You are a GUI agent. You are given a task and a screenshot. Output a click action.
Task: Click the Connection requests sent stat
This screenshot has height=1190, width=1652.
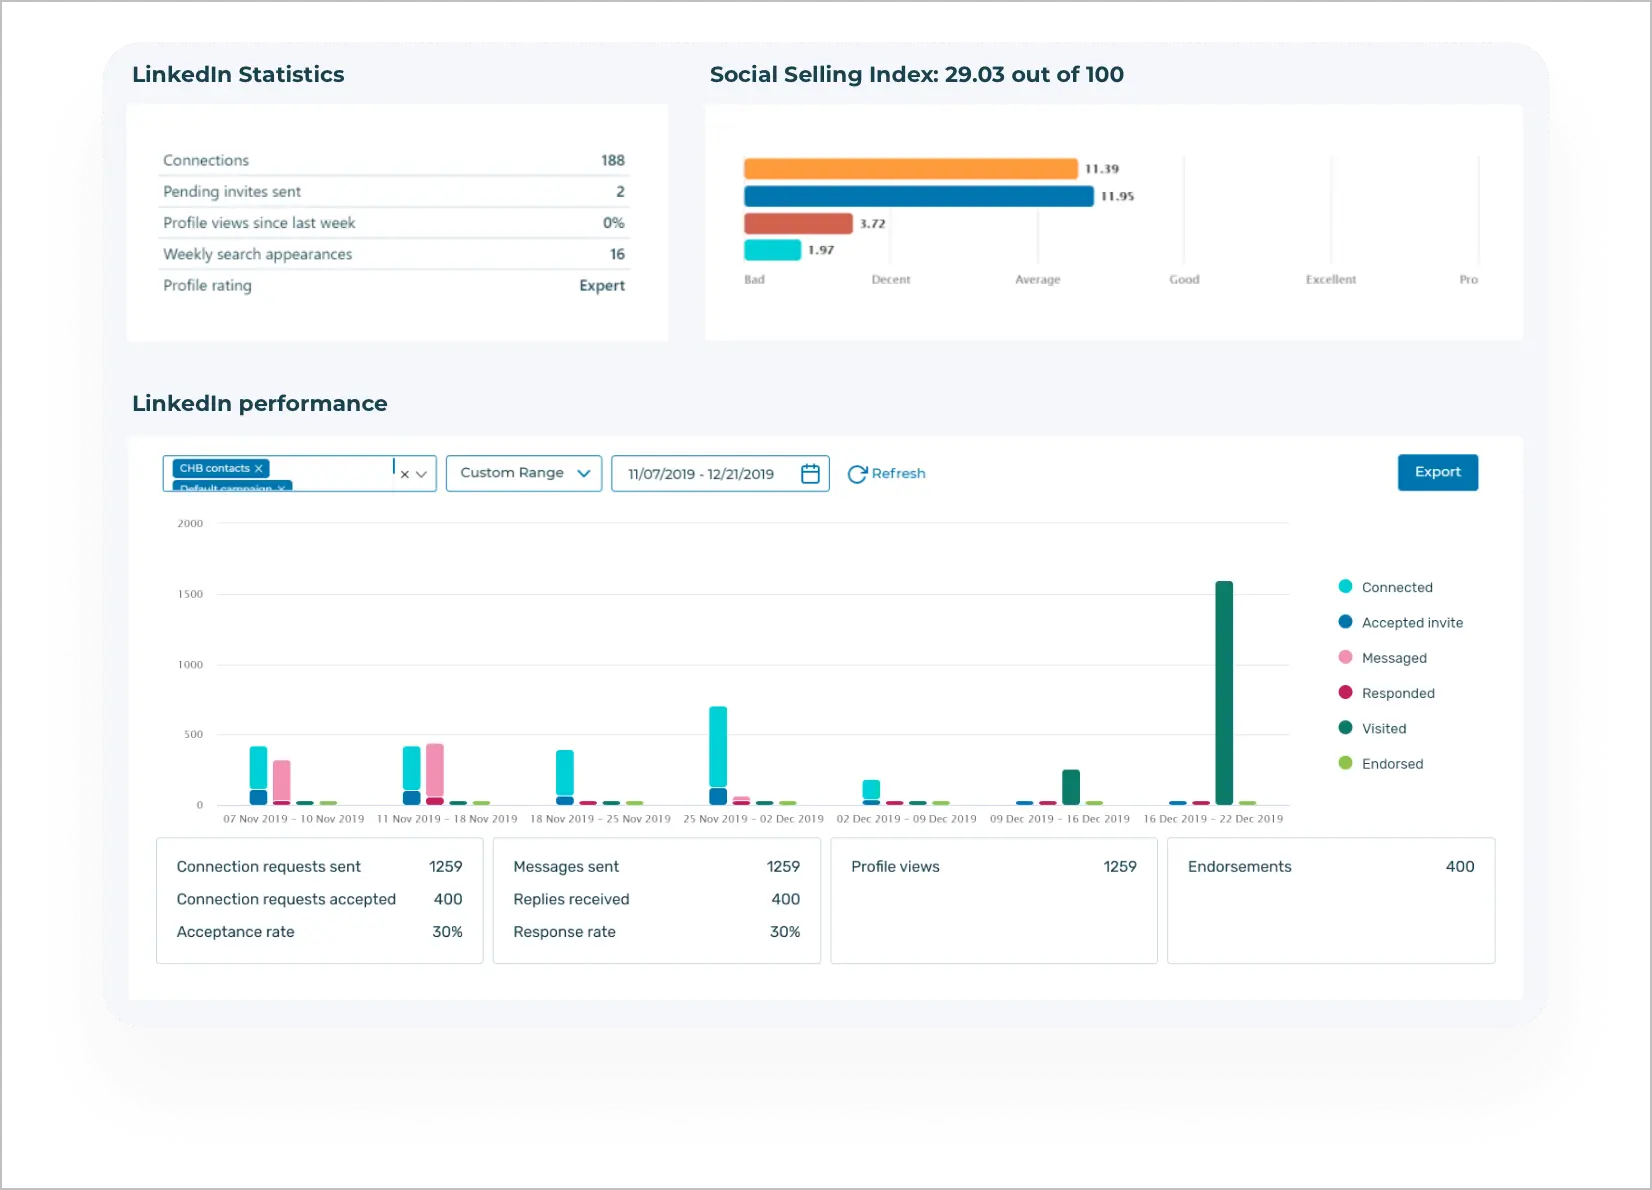point(320,867)
